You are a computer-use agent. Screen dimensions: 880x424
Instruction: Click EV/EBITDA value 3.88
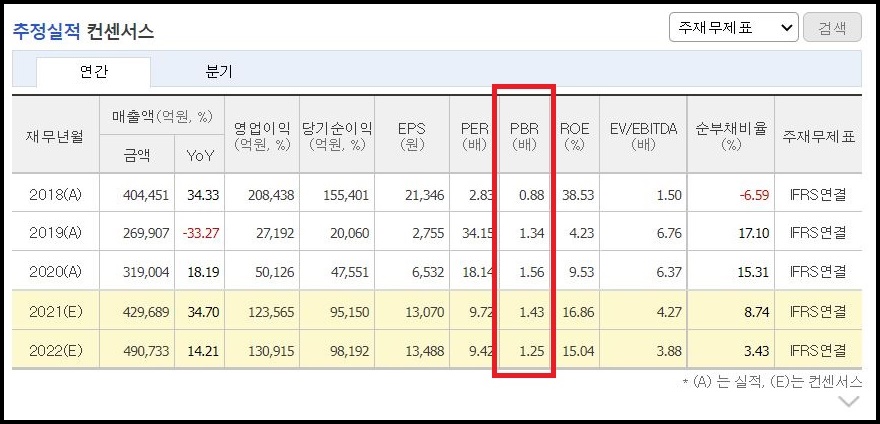[669, 352]
